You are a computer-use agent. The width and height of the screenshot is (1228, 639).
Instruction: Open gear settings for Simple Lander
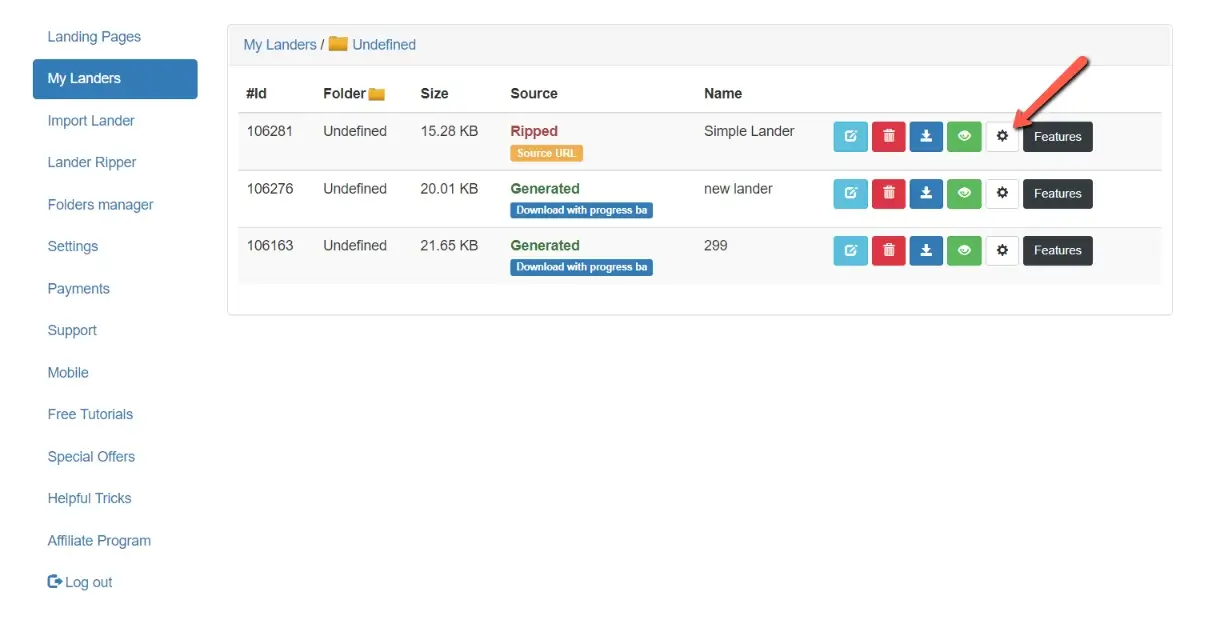point(1002,137)
